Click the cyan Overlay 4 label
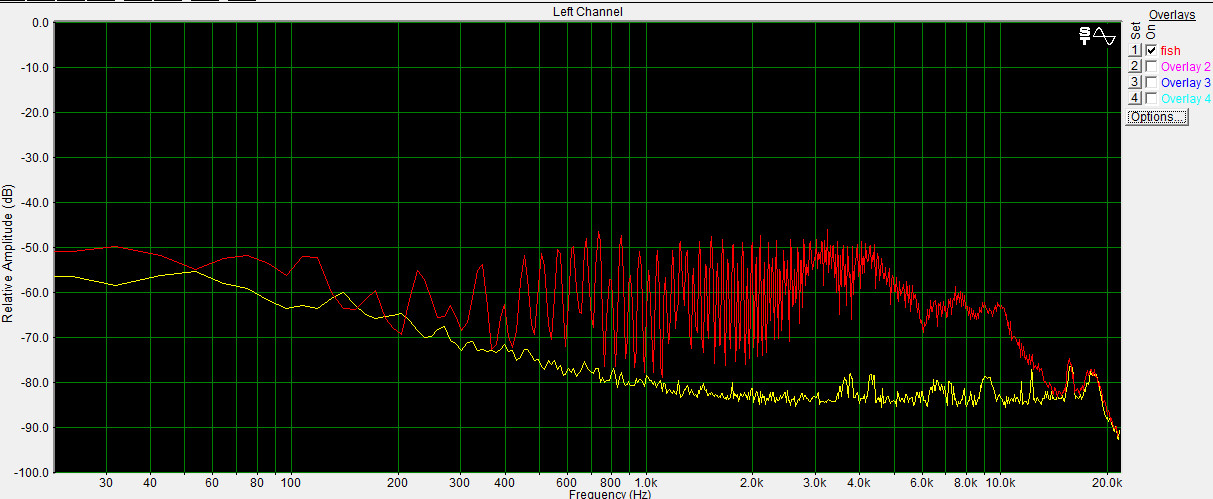This screenshot has height=499, width=1213. (x=1185, y=98)
